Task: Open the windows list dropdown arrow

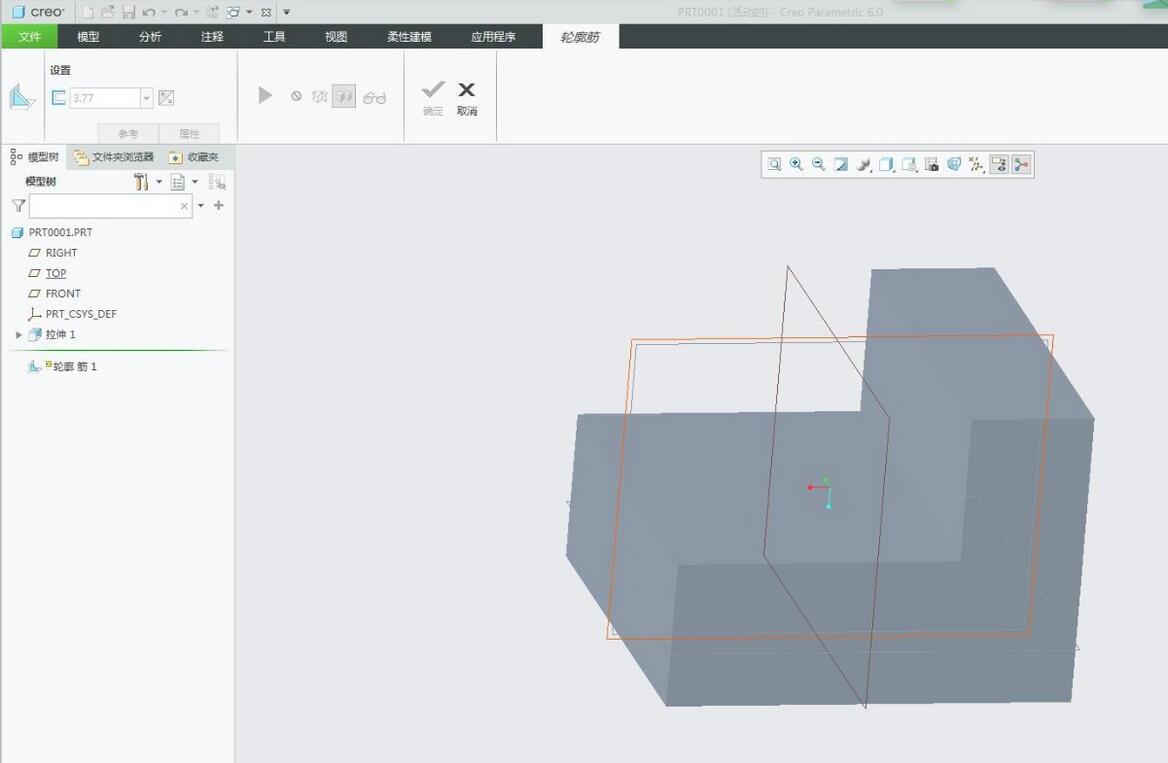Action: (249, 13)
